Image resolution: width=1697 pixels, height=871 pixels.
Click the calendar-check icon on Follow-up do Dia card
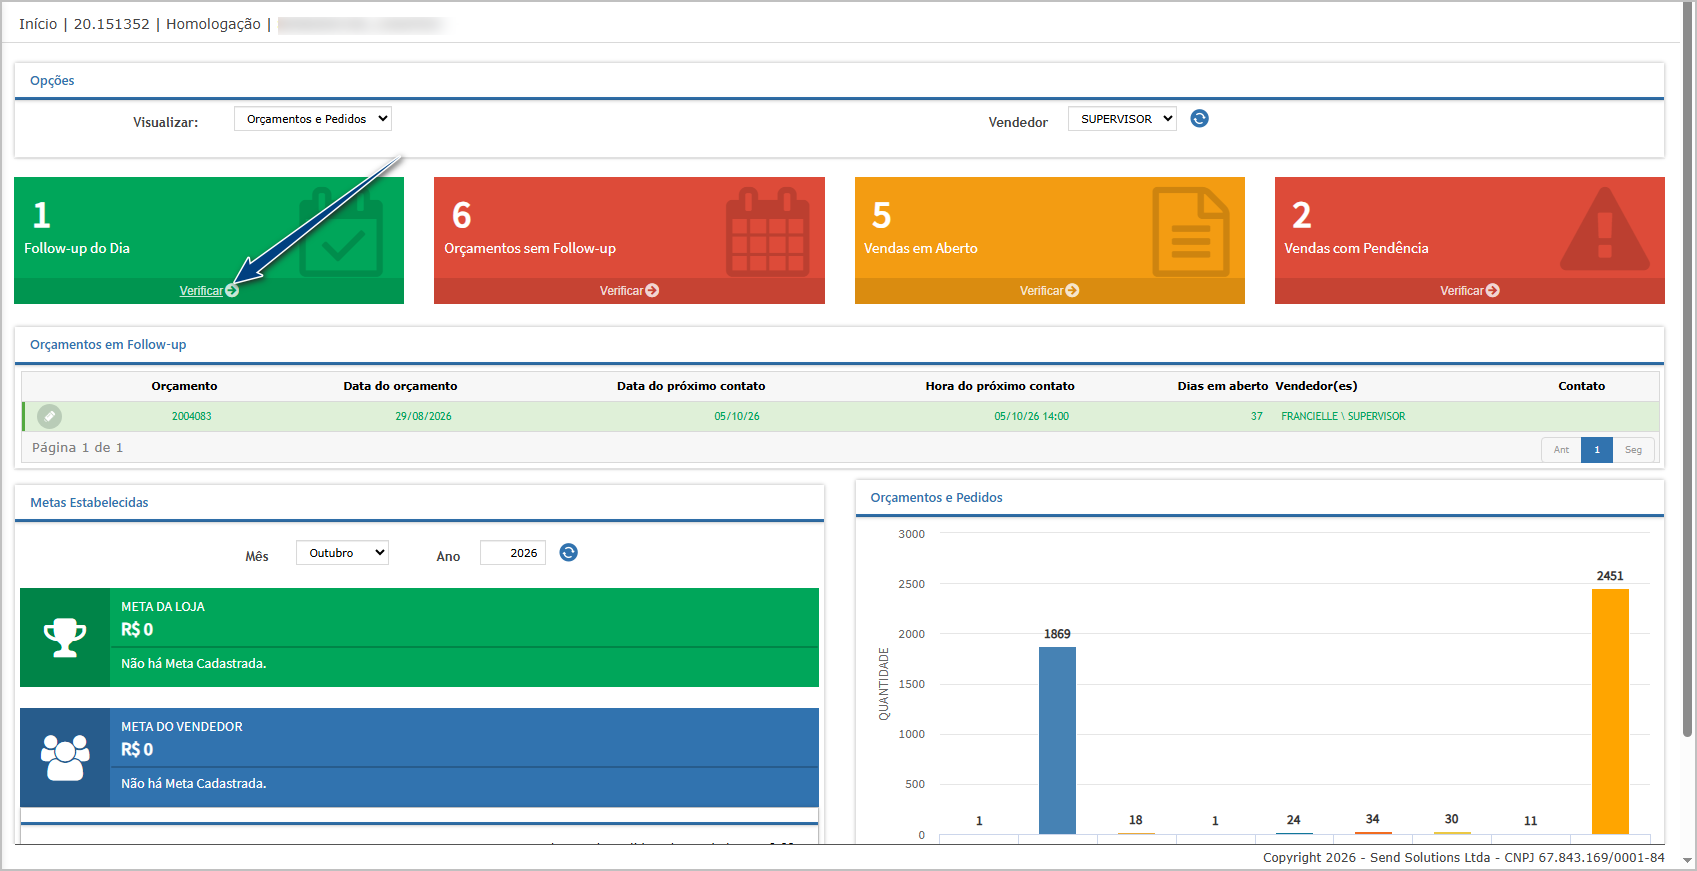tap(341, 232)
